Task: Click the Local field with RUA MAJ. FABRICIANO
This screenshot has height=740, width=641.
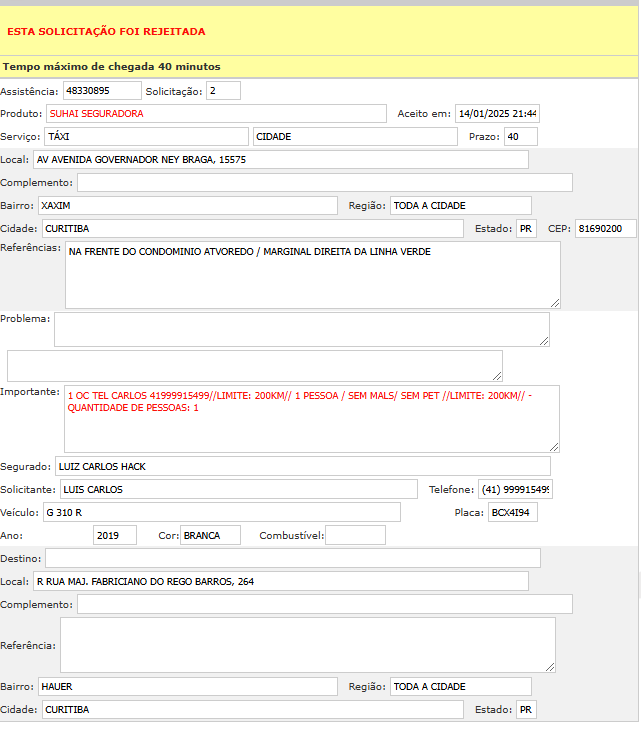Action: point(280,581)
